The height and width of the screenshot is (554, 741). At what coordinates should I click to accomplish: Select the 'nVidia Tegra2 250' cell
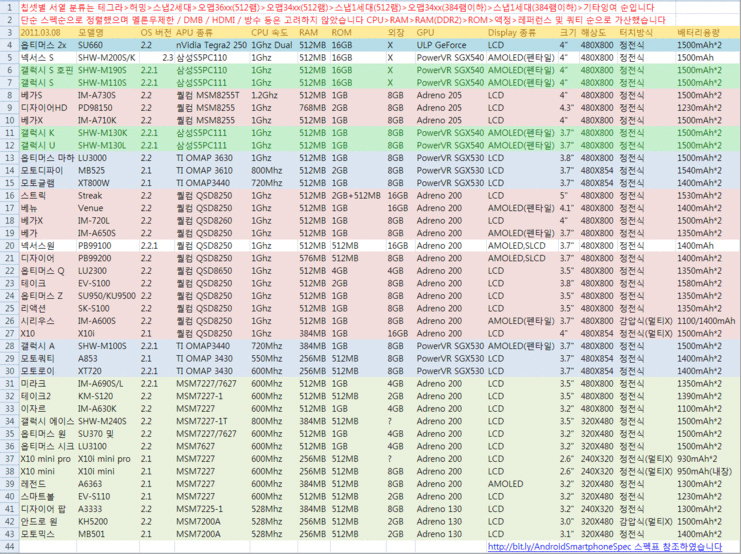tap(211, 45)
